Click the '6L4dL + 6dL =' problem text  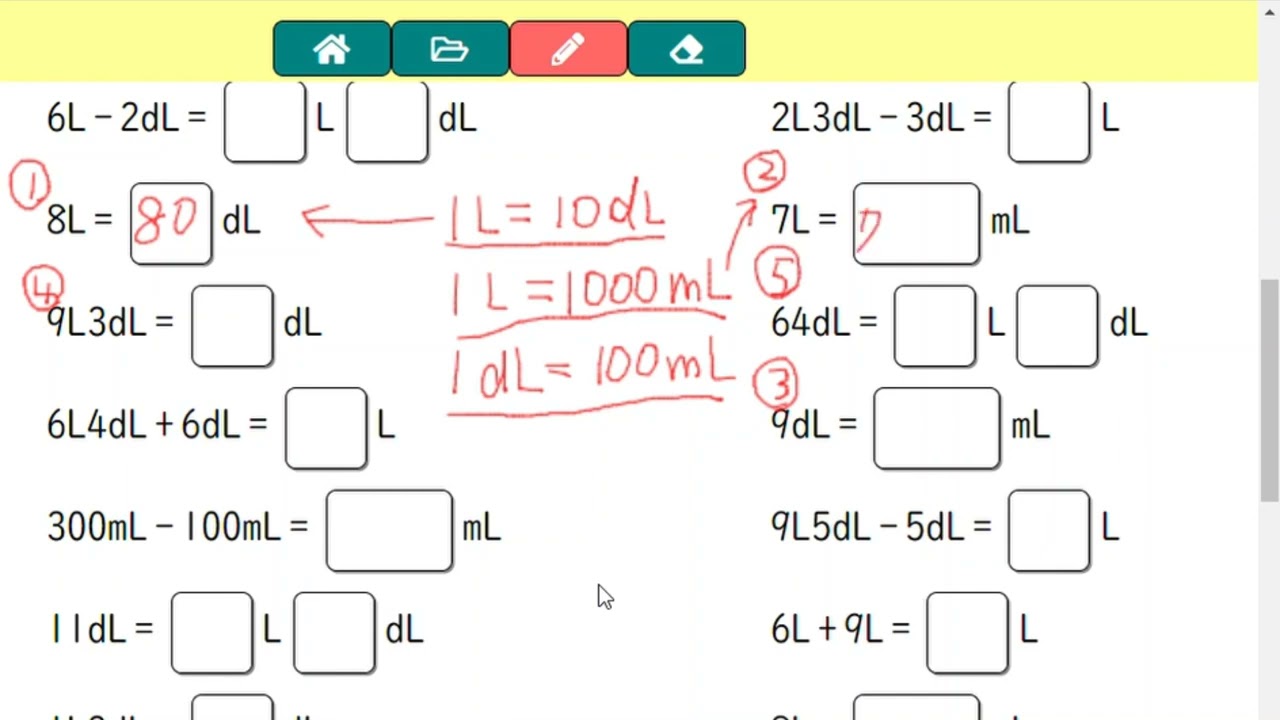[157, 426]
